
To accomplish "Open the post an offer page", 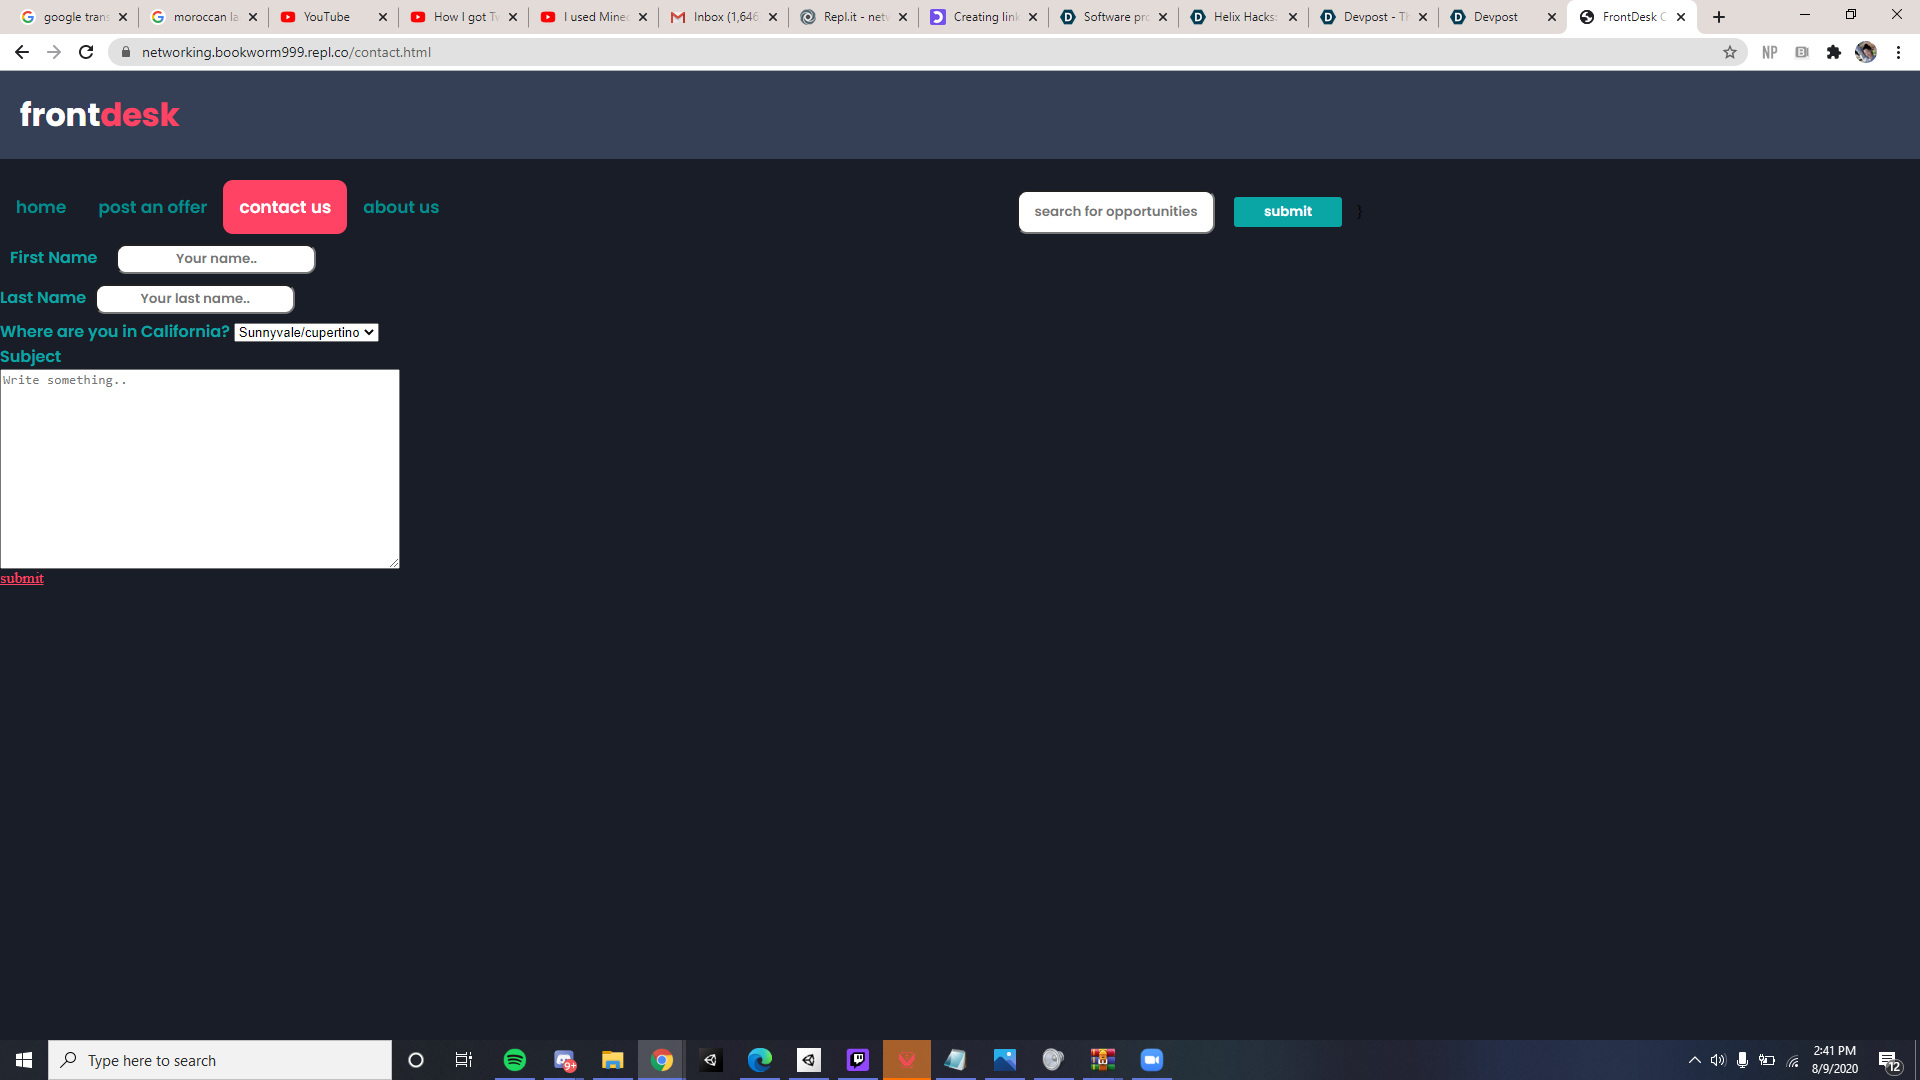I will click(152, 207).
